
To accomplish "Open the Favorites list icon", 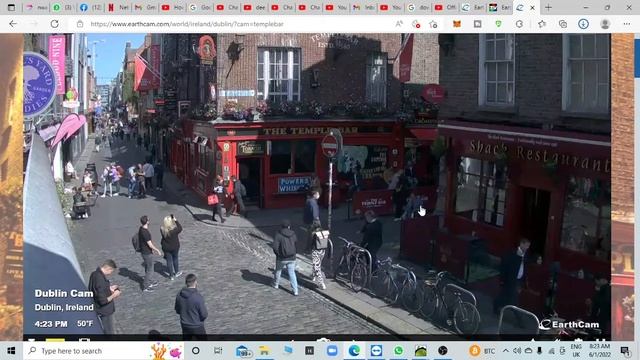I will (542, 24).
